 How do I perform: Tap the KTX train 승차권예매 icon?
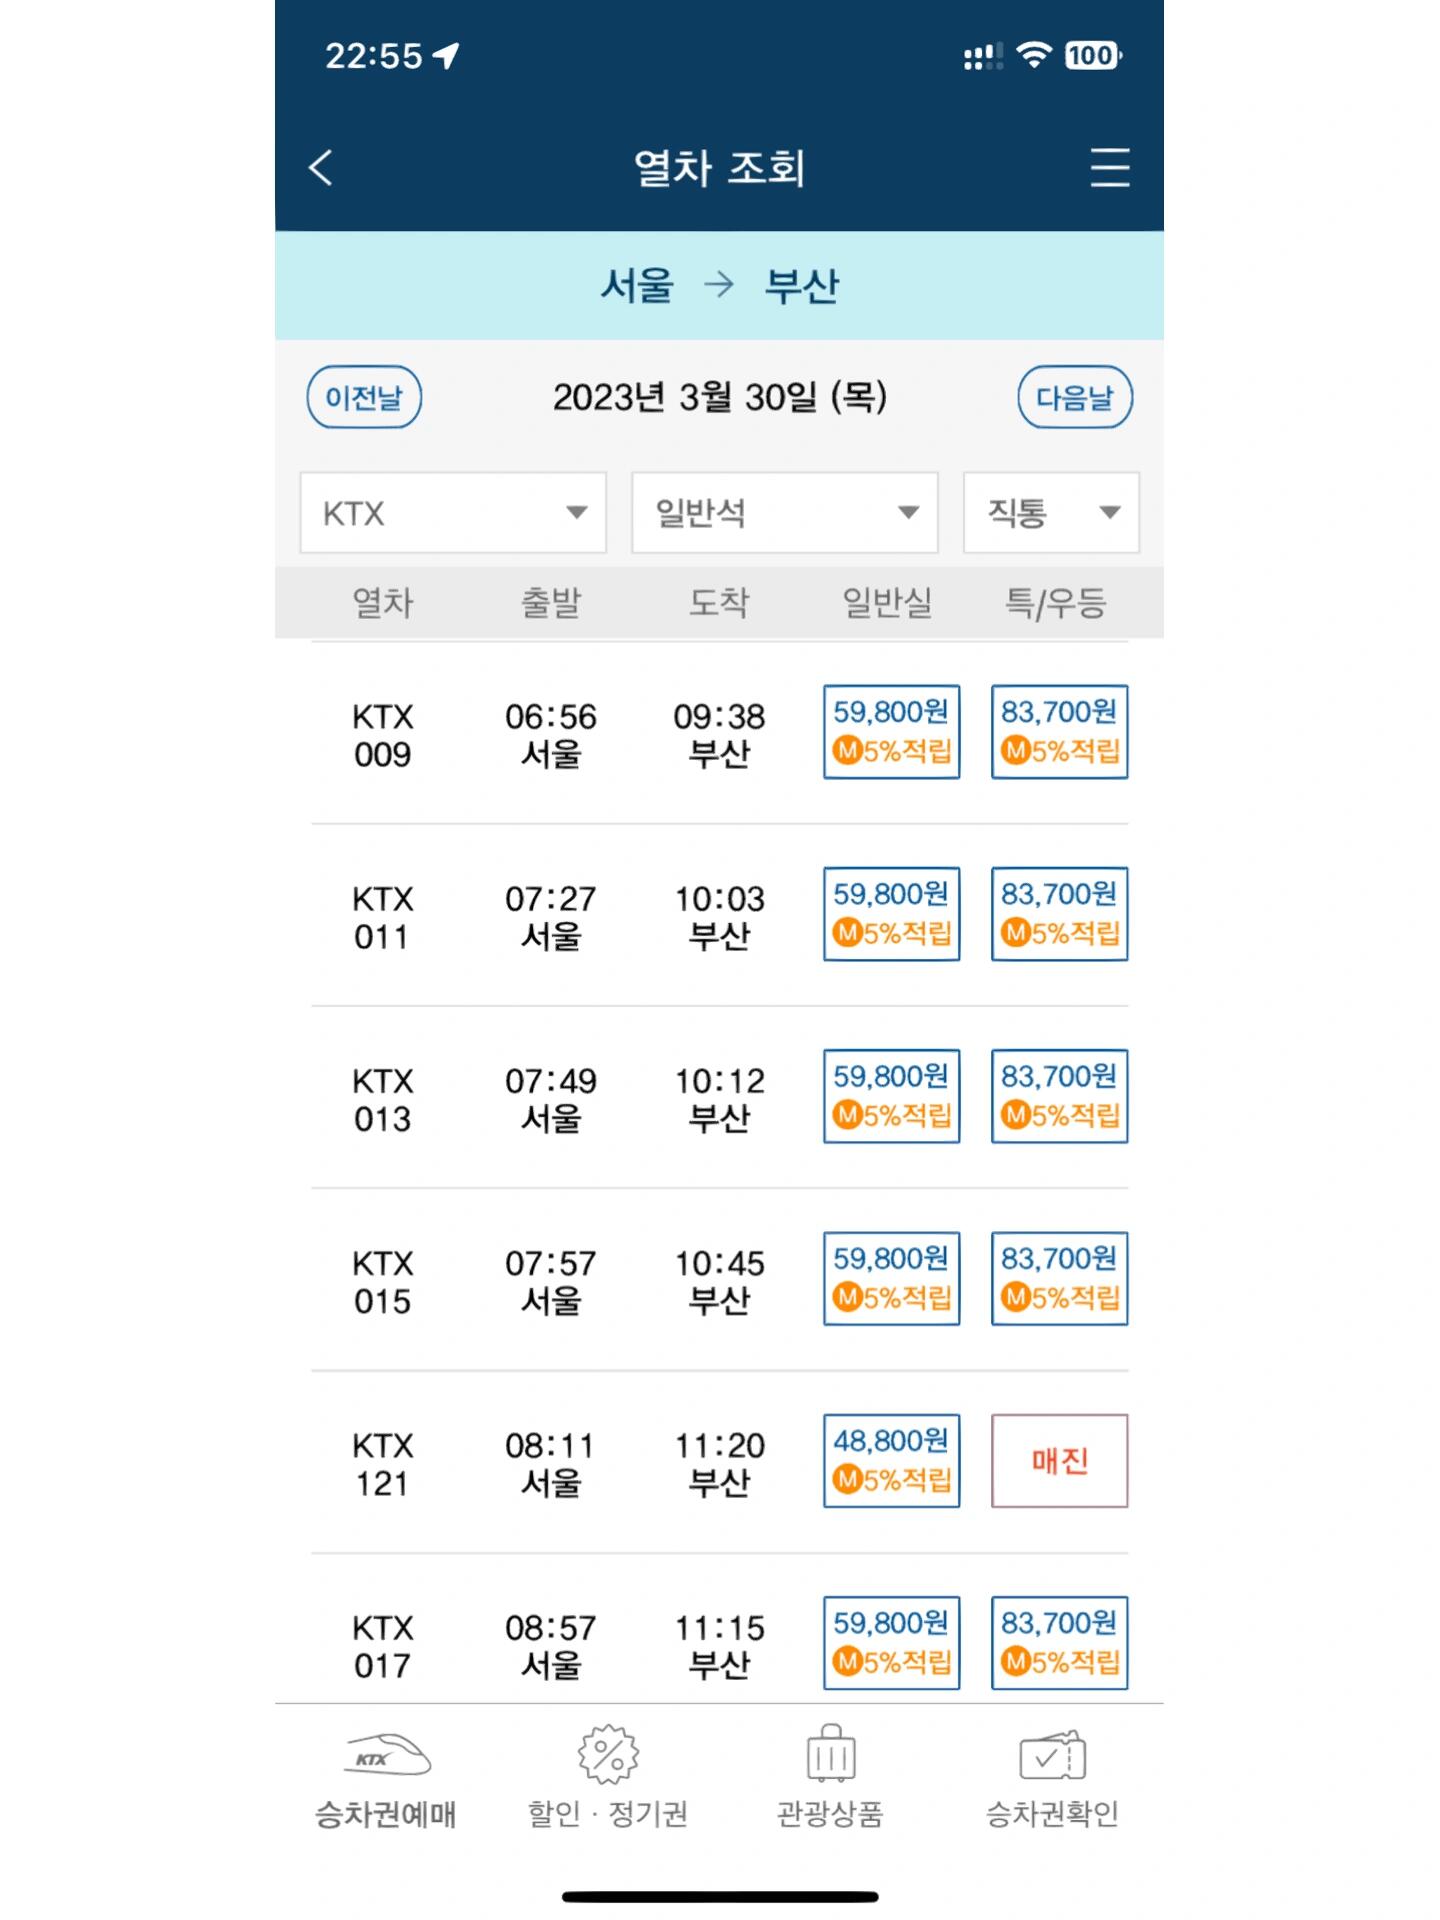coord(386,1756)
